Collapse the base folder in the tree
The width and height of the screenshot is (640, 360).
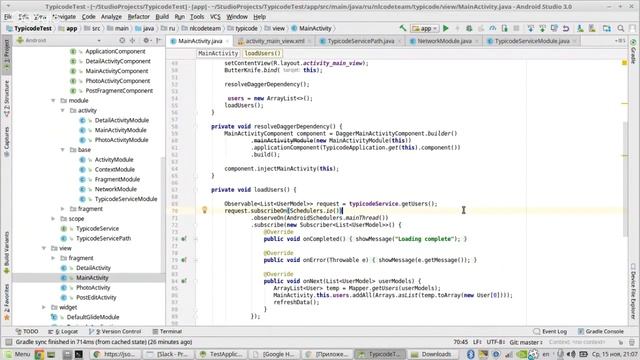(62, 150)
